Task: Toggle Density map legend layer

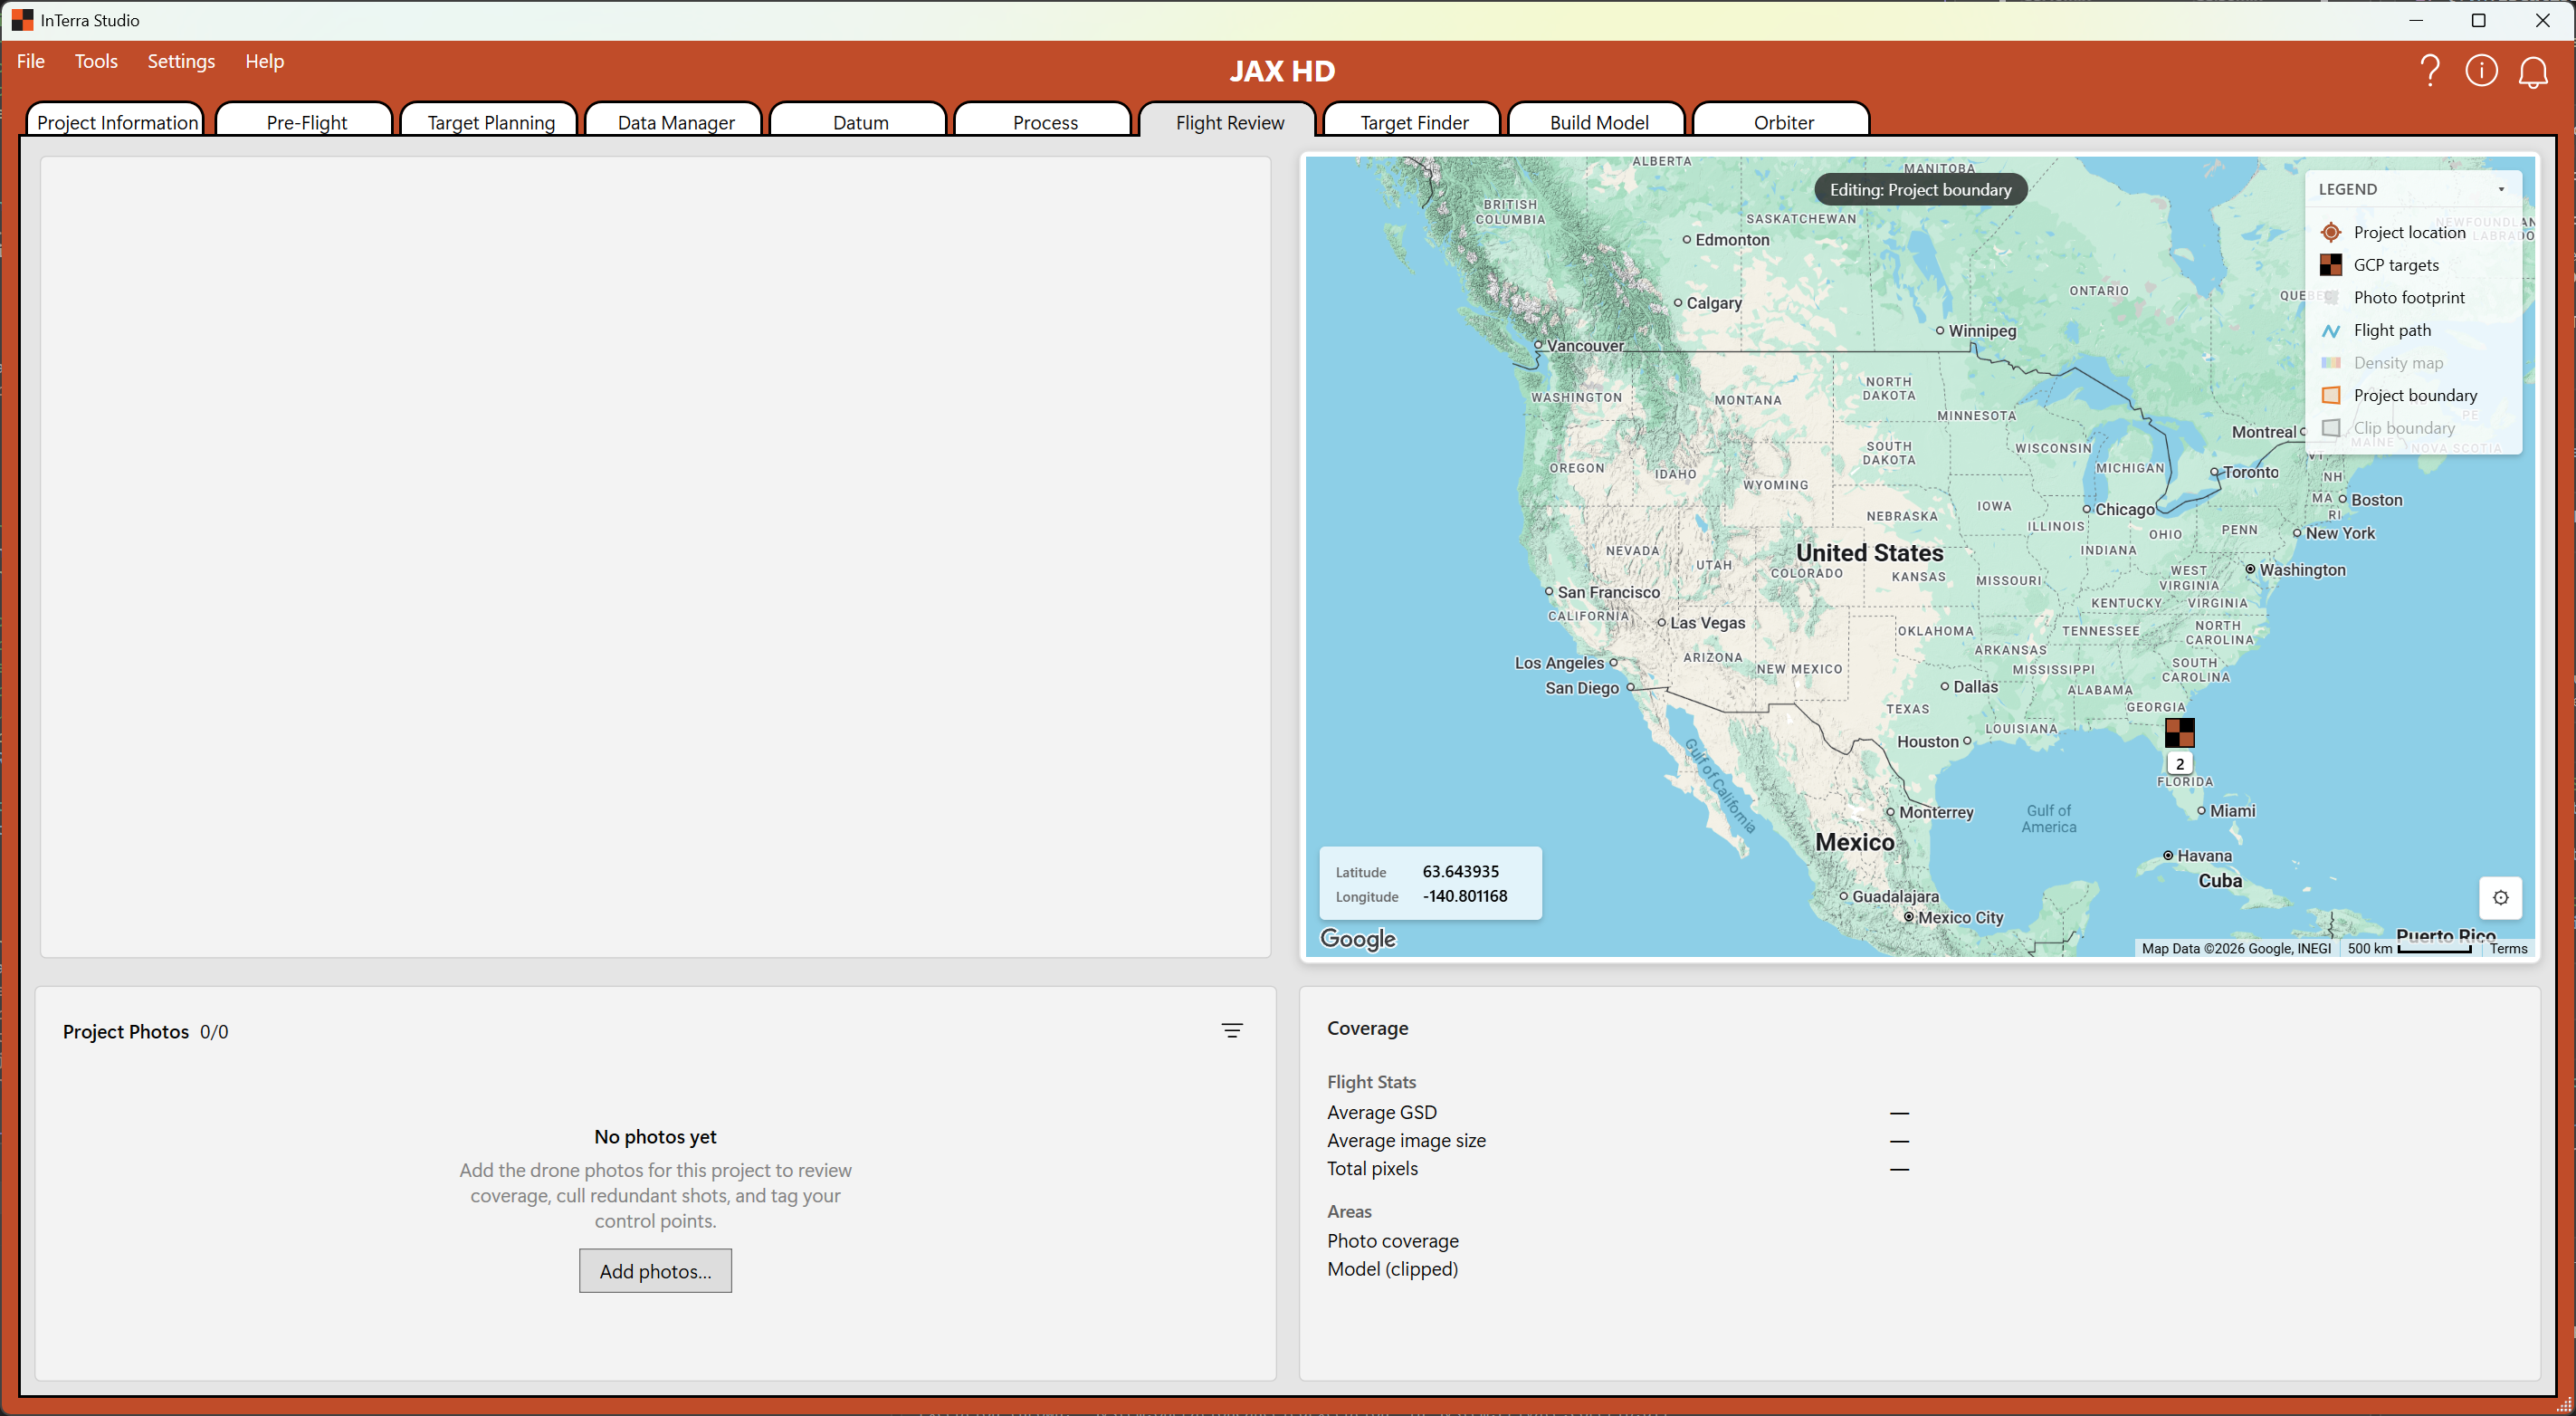Action: click(2381, 363)
